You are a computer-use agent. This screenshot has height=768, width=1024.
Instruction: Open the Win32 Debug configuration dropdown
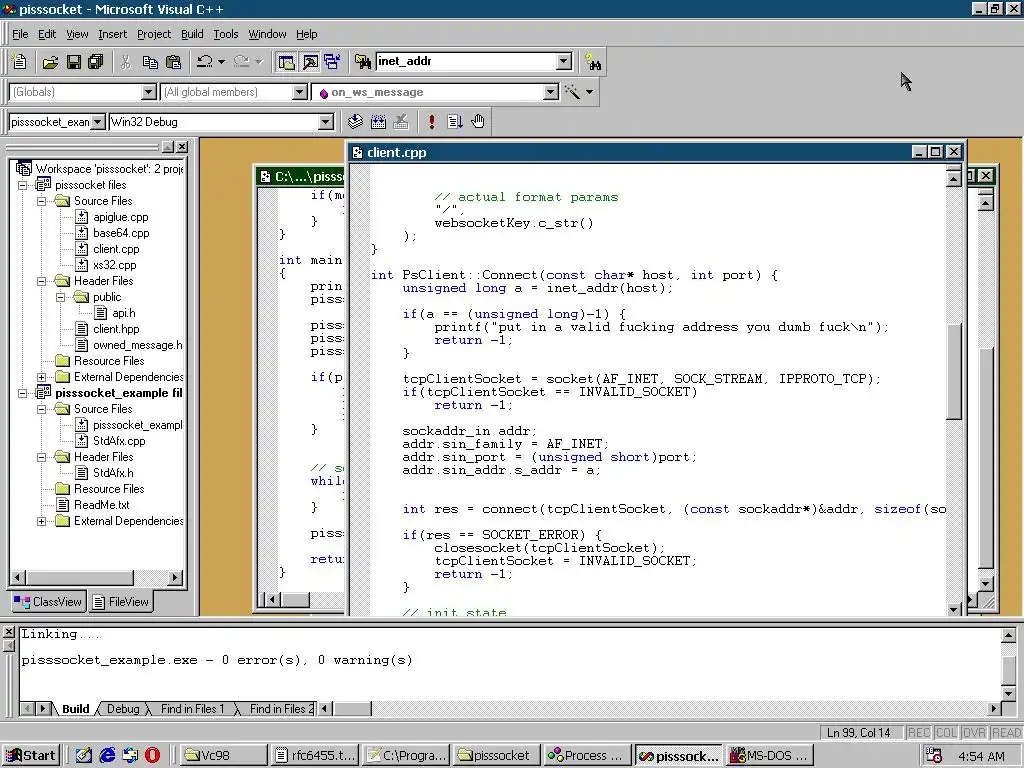tap(325, 122)
